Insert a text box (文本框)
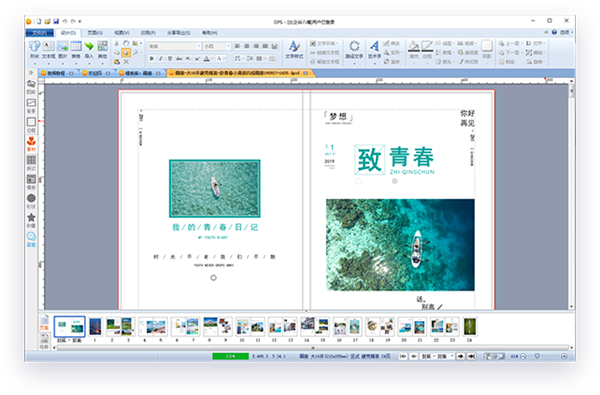 coord(49,50)
